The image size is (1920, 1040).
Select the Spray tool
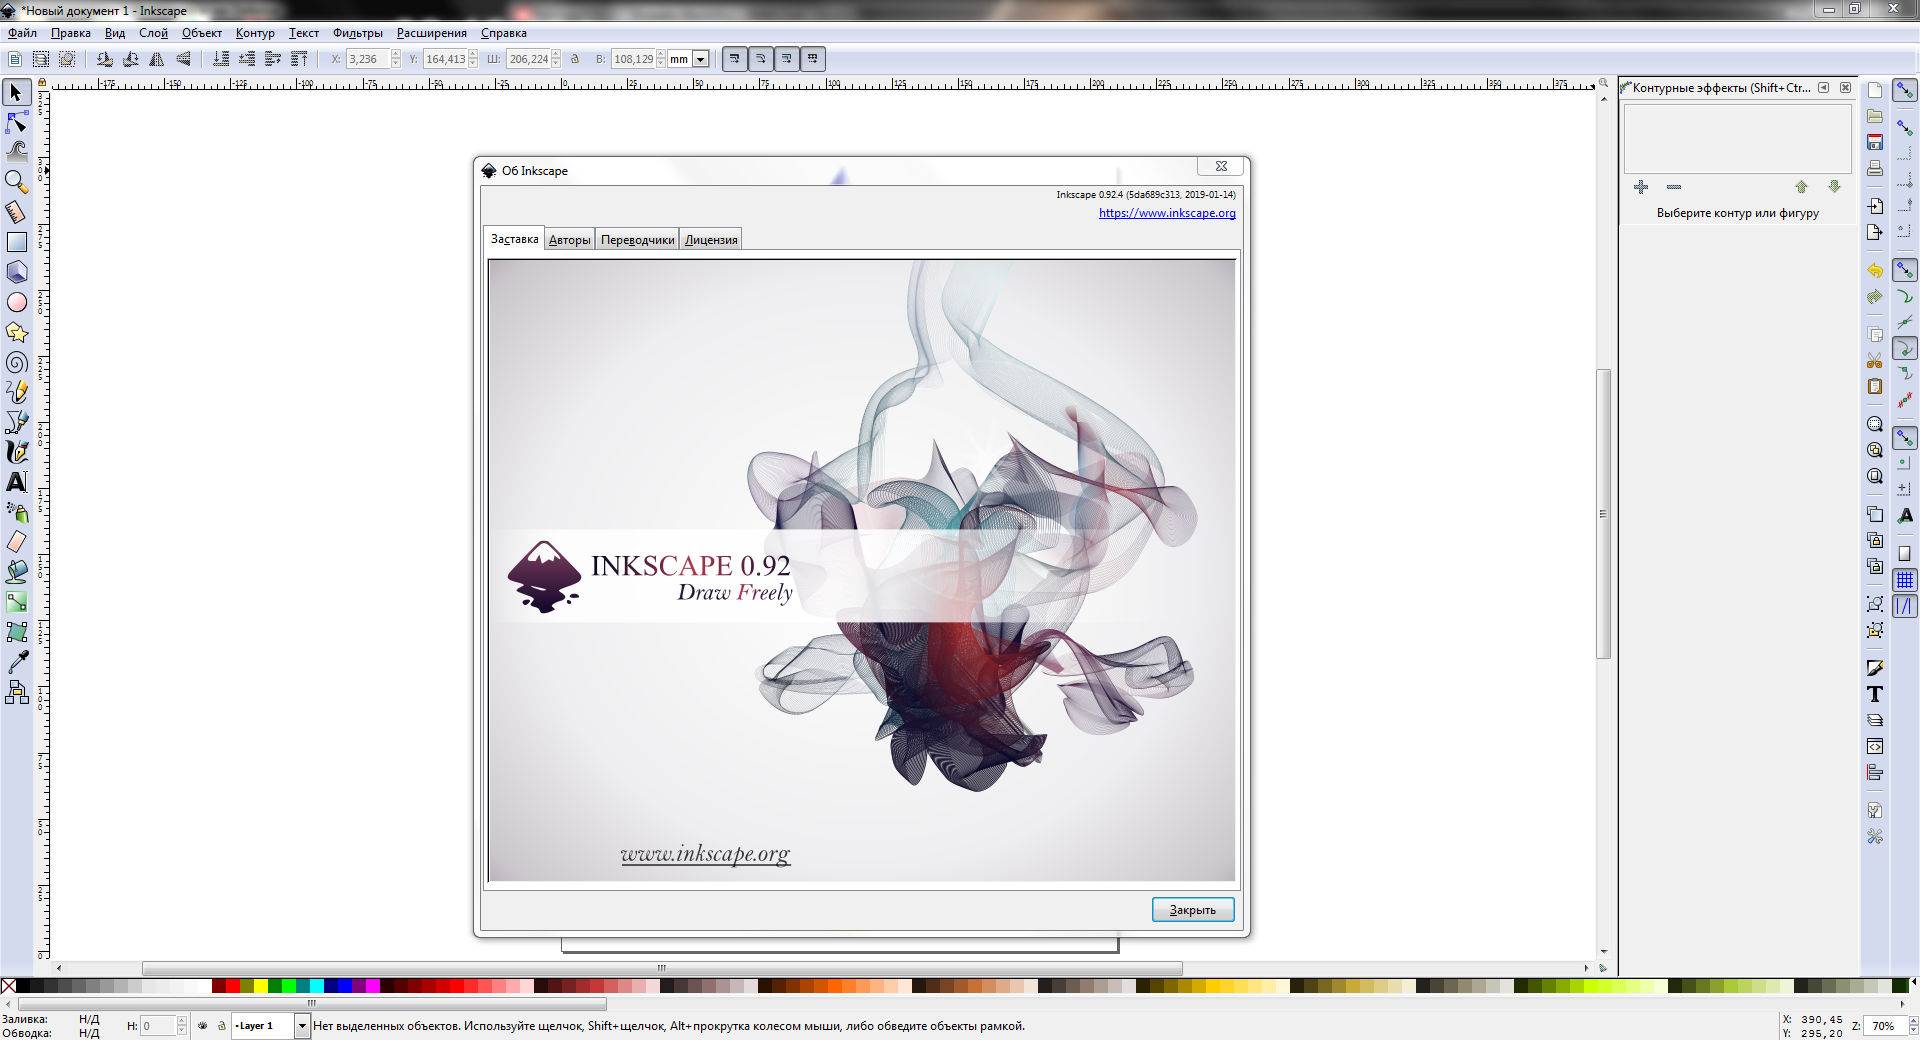(x=16, y=512)
